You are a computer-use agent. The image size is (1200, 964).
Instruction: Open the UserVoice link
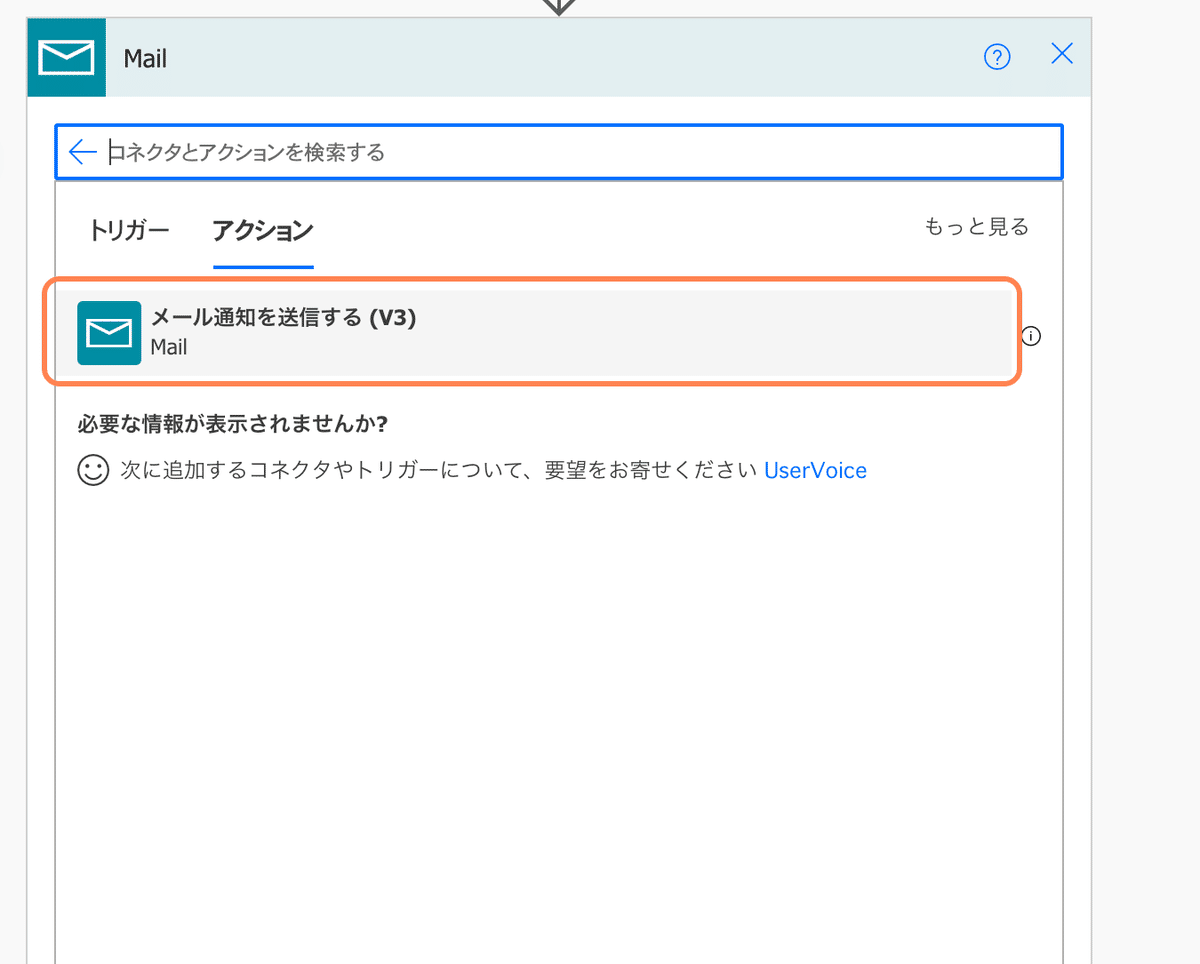pos(815,470)
